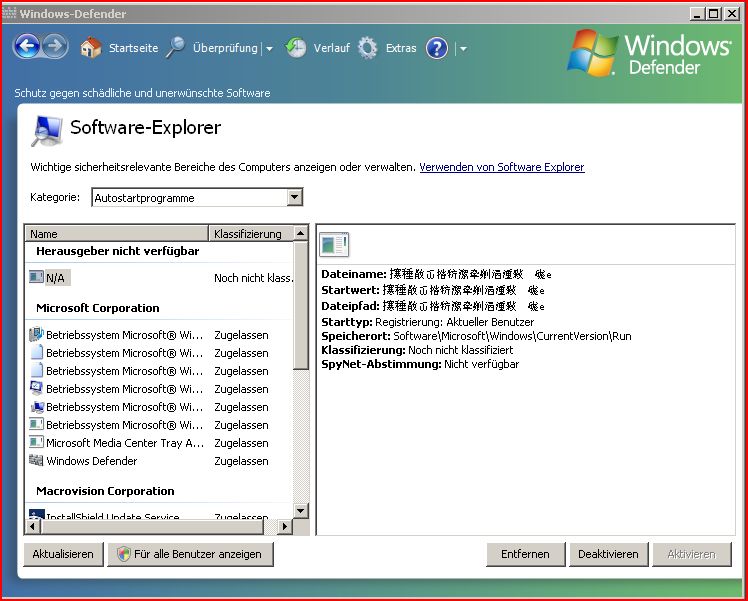Image resolution: width=748 pixels, height=601 pixels.
Task: Open the Extras toolbar item
Action: tap(401, 48)
